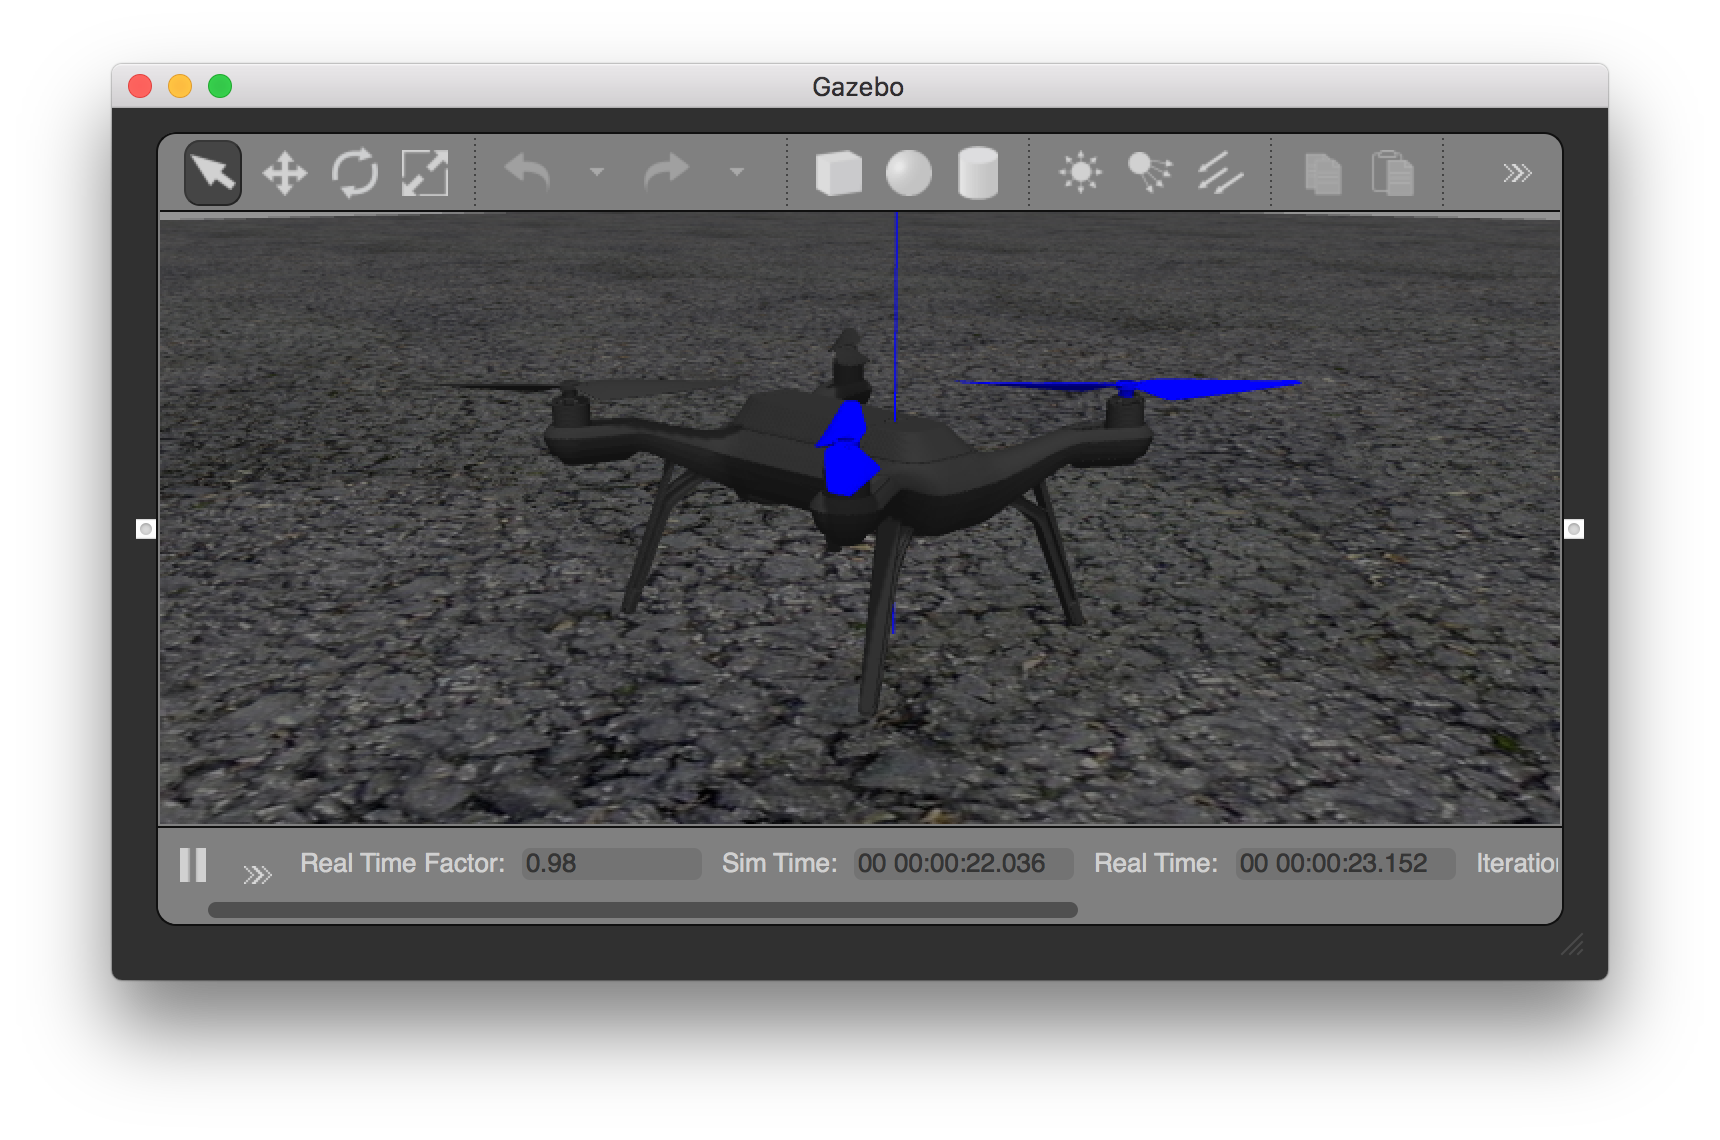Image resolution: width=1720 pixels, height=1140 pixels.
Task: Select the arrow selection tool
Action: click(x=212, y=172)
